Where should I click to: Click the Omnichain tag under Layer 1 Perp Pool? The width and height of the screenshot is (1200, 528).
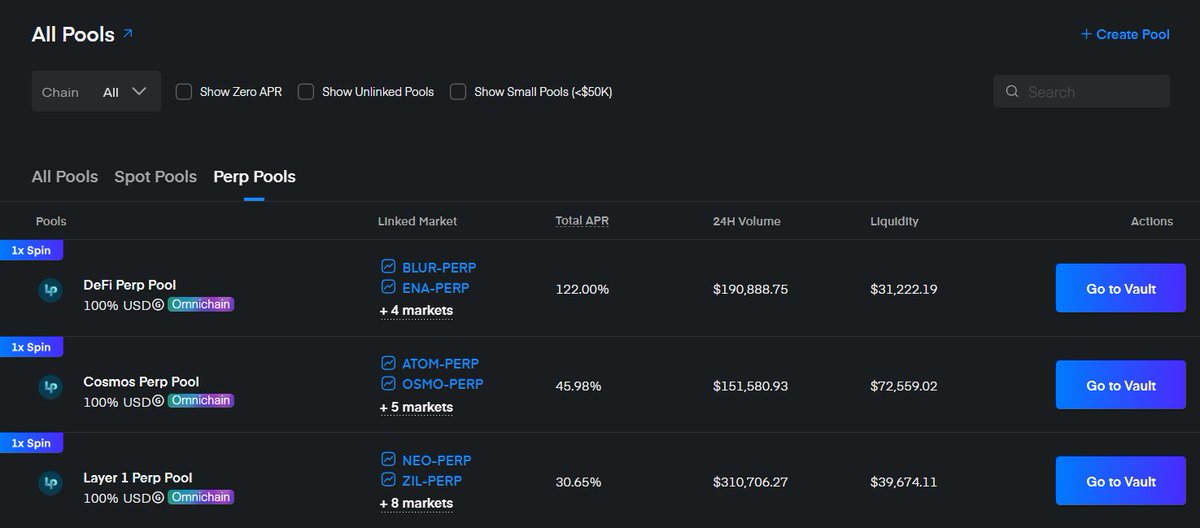pos(200,497)
